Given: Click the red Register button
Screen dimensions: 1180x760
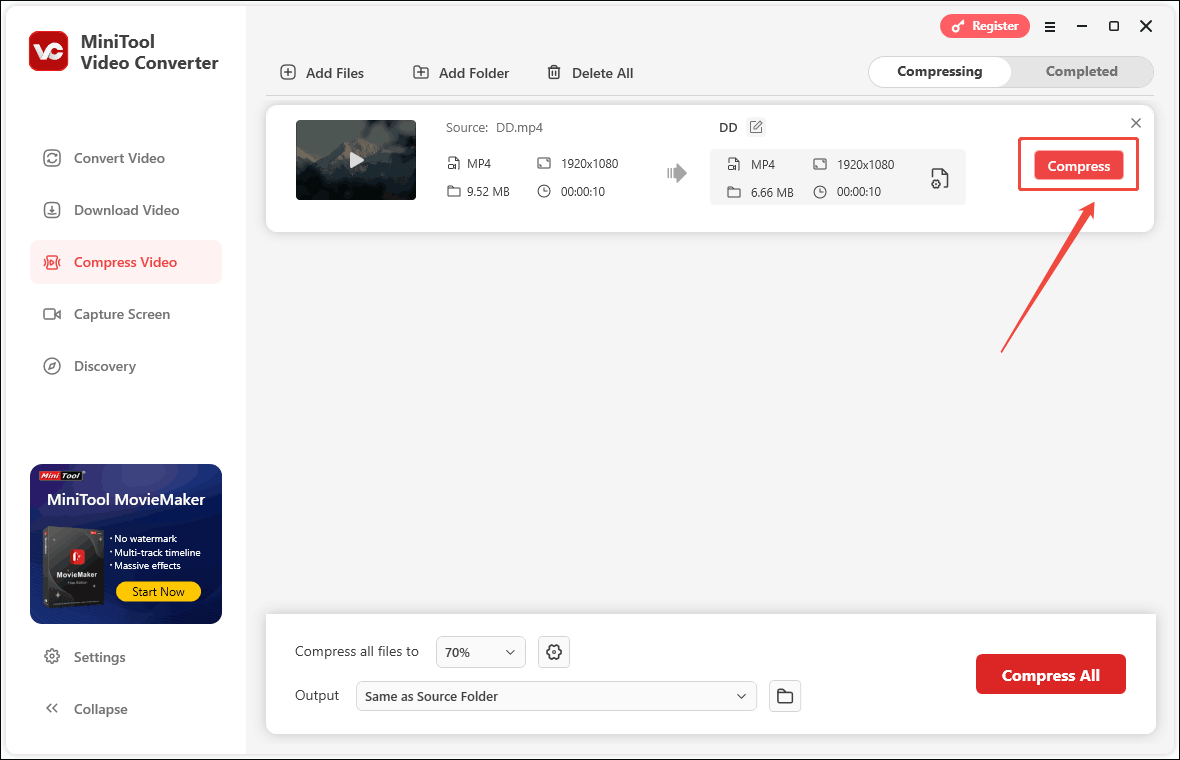Looking at the screenshot, I should (x=984, y=26).
